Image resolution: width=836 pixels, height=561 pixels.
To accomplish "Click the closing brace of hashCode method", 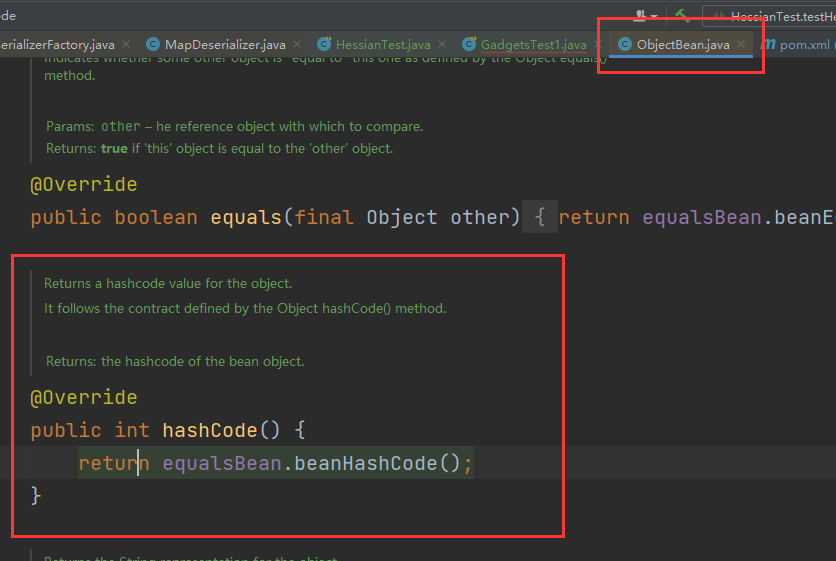I will click(36, 496).
